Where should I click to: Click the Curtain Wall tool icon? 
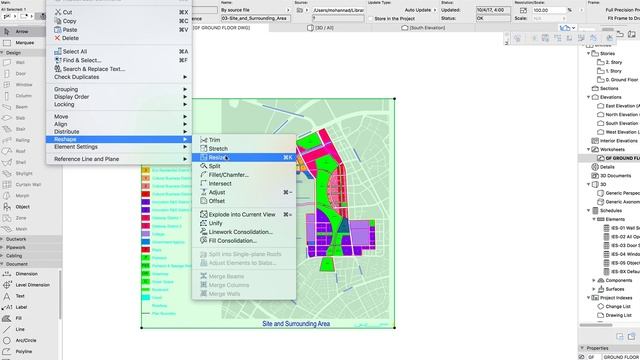7,184
